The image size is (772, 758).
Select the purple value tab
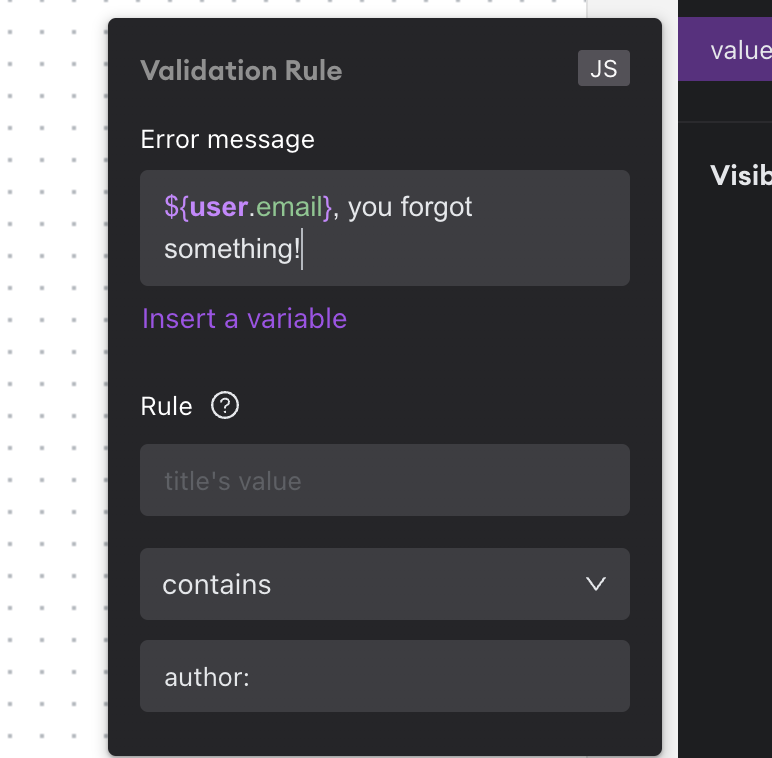(x=725, y=49)
